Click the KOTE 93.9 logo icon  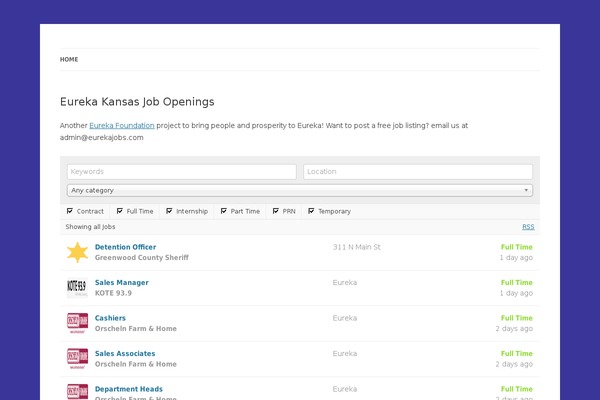pyautogui.click(x=77, y=288)
